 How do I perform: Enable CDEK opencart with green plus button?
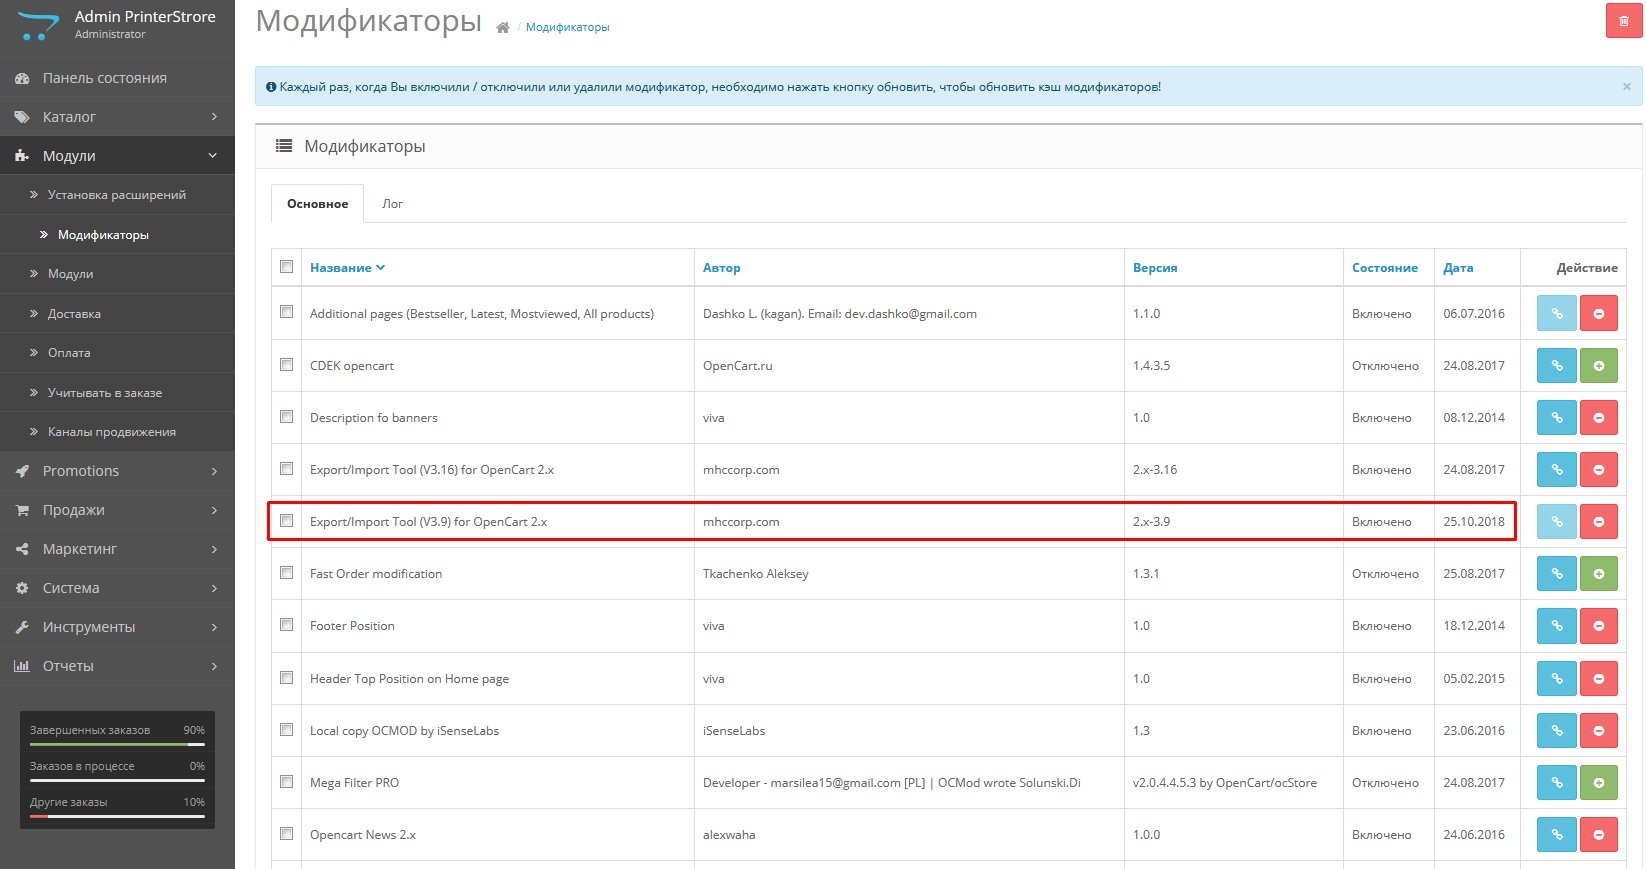1598,365
